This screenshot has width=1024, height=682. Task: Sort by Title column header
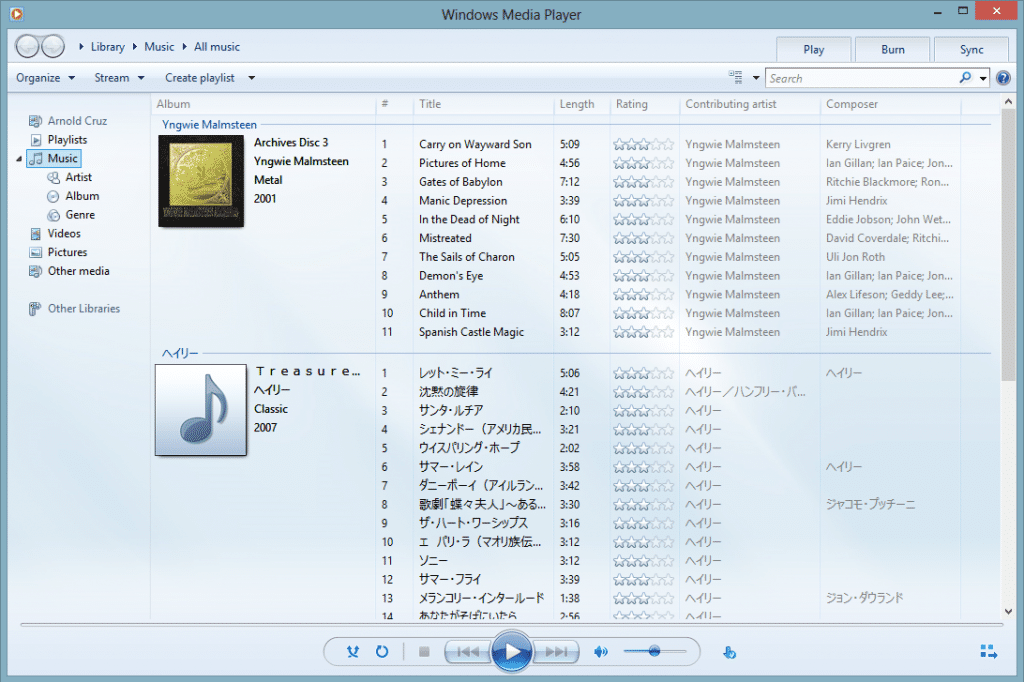pyautogui.click(x=483, y=104)
